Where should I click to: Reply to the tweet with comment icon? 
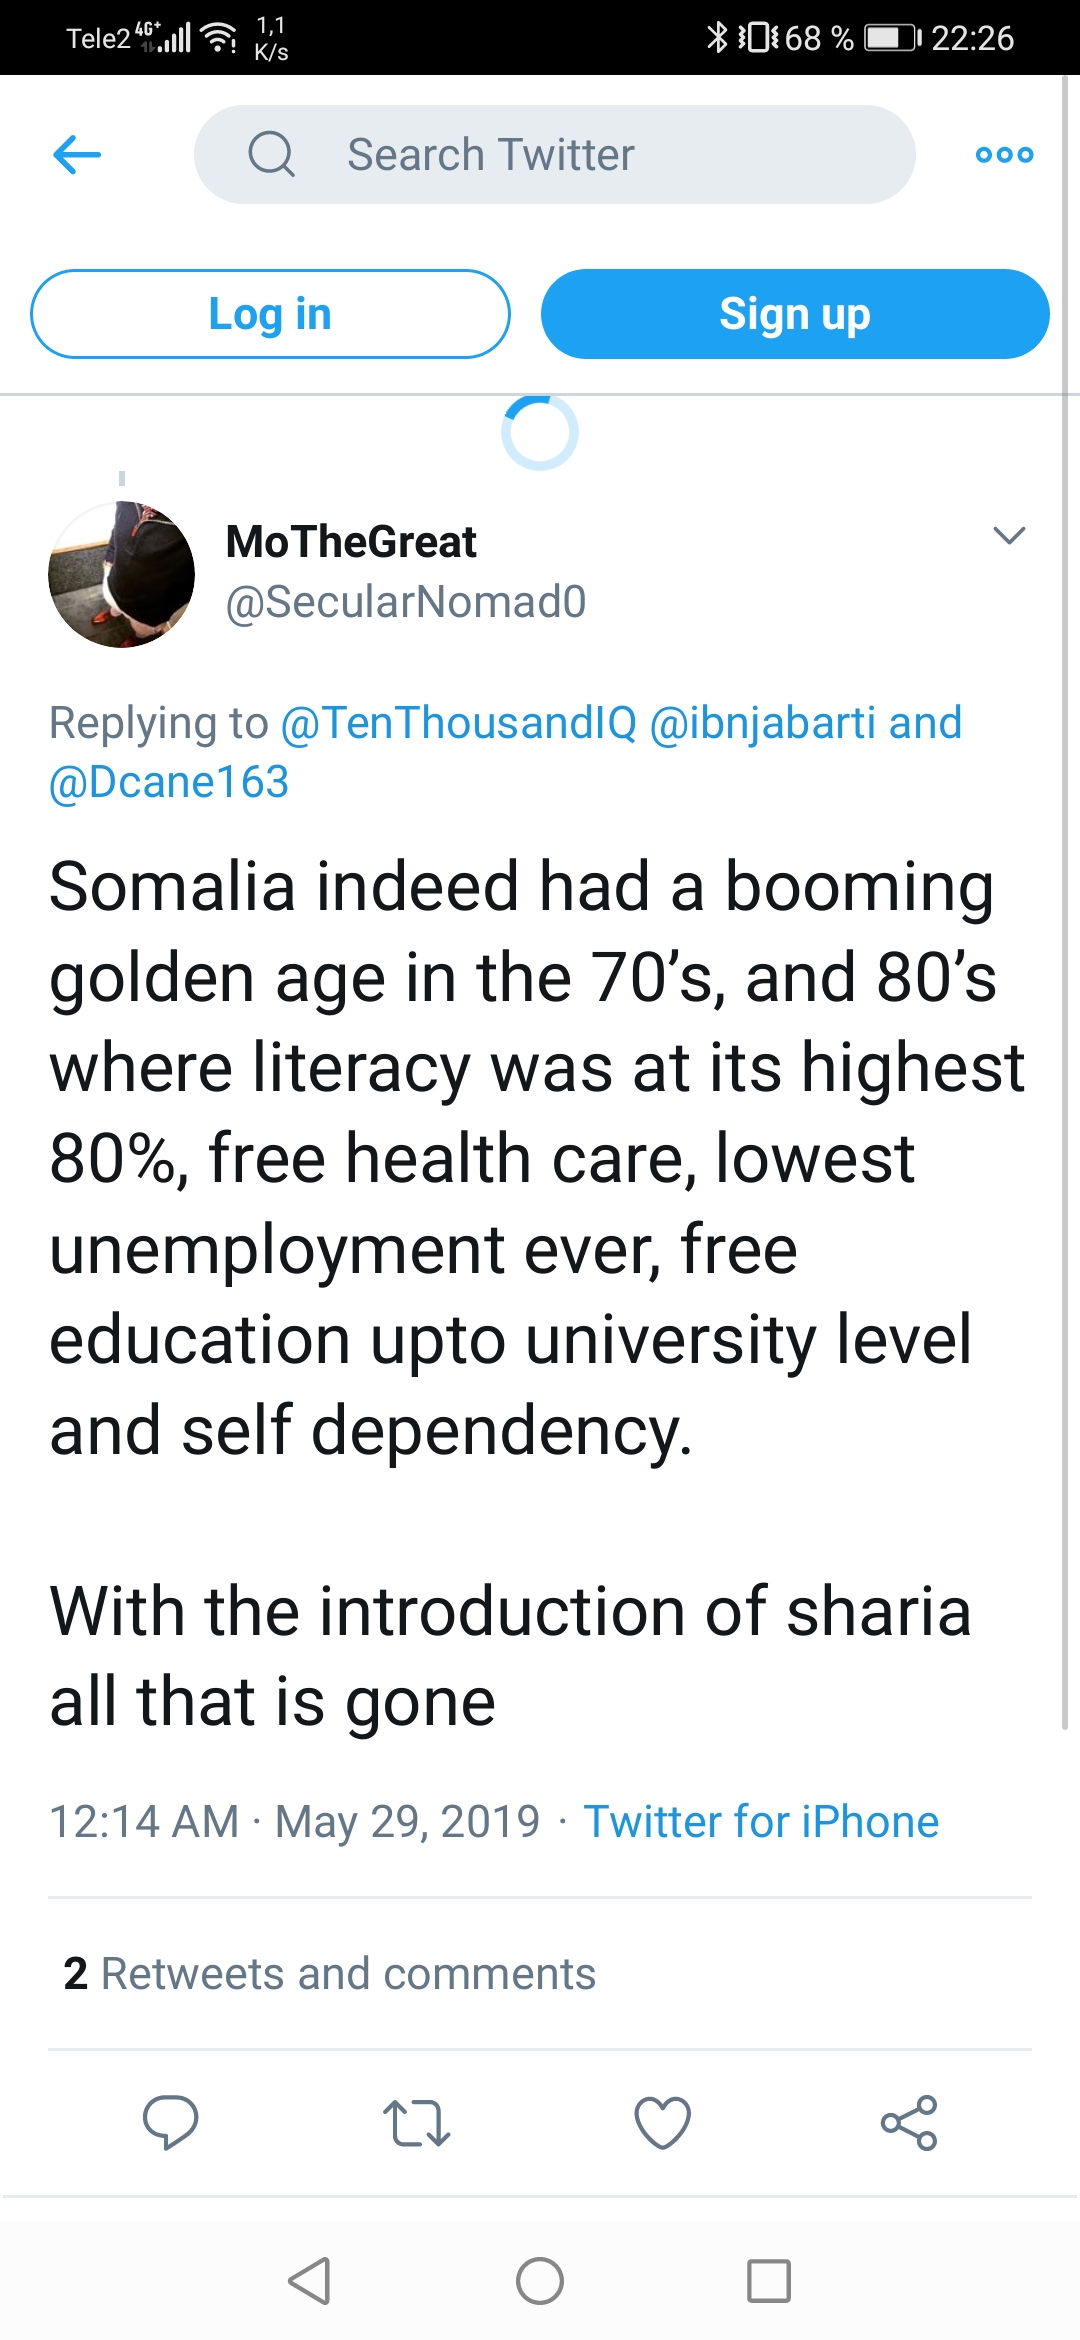[171, 2122]
